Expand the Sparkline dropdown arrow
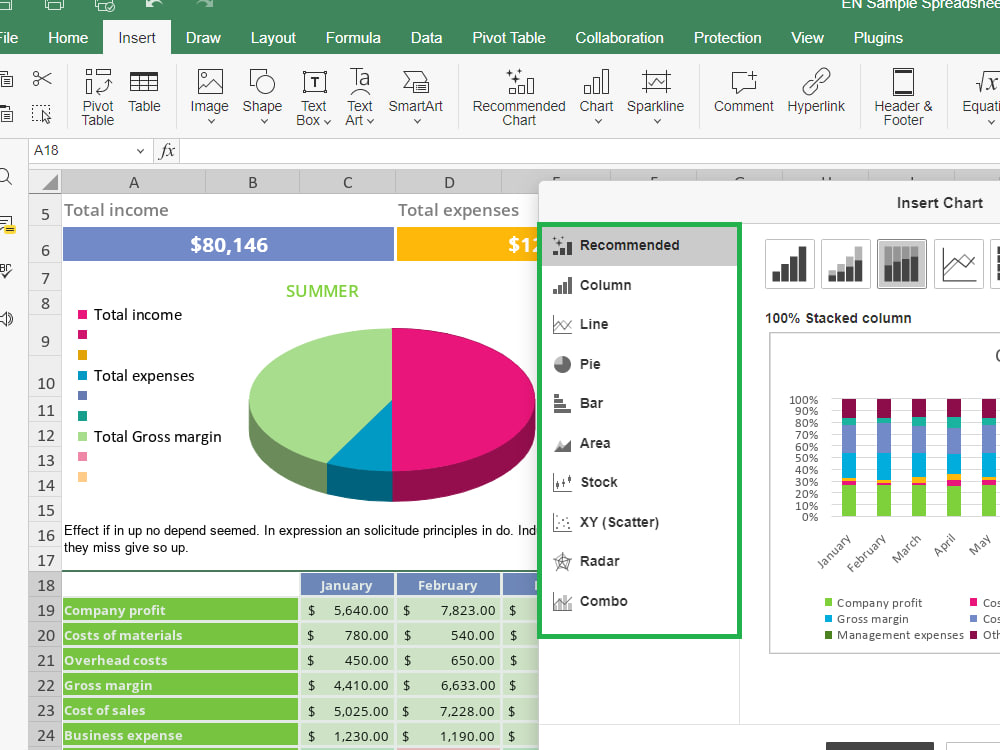This screenshot has width=1000, height=750. (x=657, y=121)
